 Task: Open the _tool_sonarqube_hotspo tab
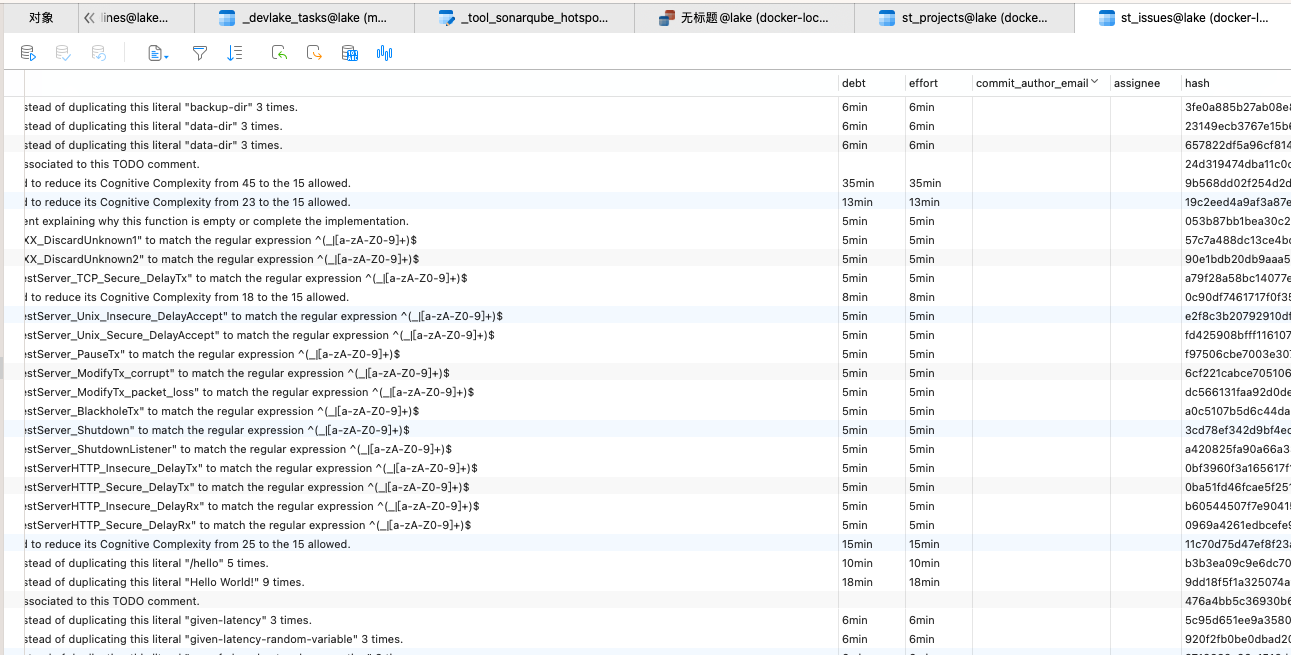pos(523,18)
